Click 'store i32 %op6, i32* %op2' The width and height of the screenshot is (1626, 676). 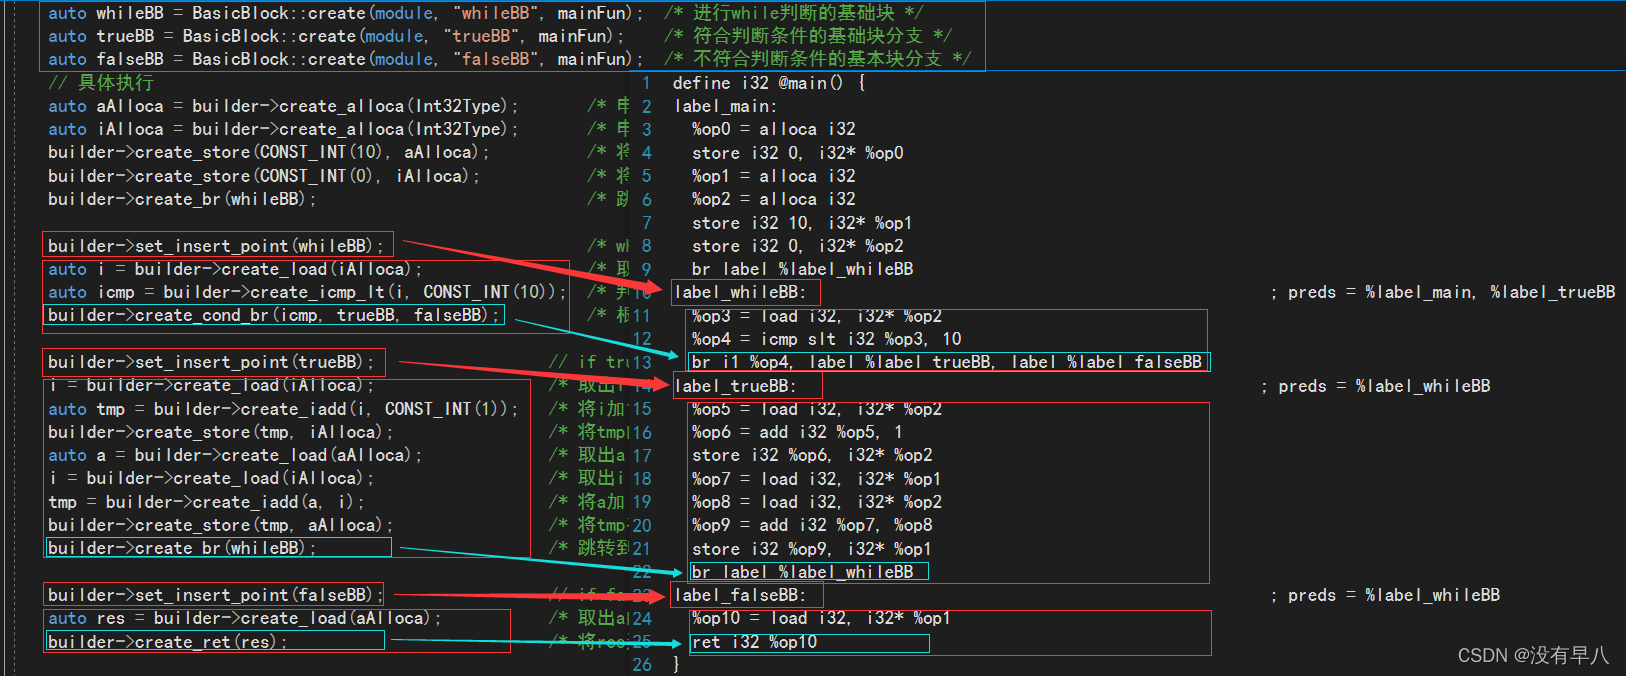[811, 455]
